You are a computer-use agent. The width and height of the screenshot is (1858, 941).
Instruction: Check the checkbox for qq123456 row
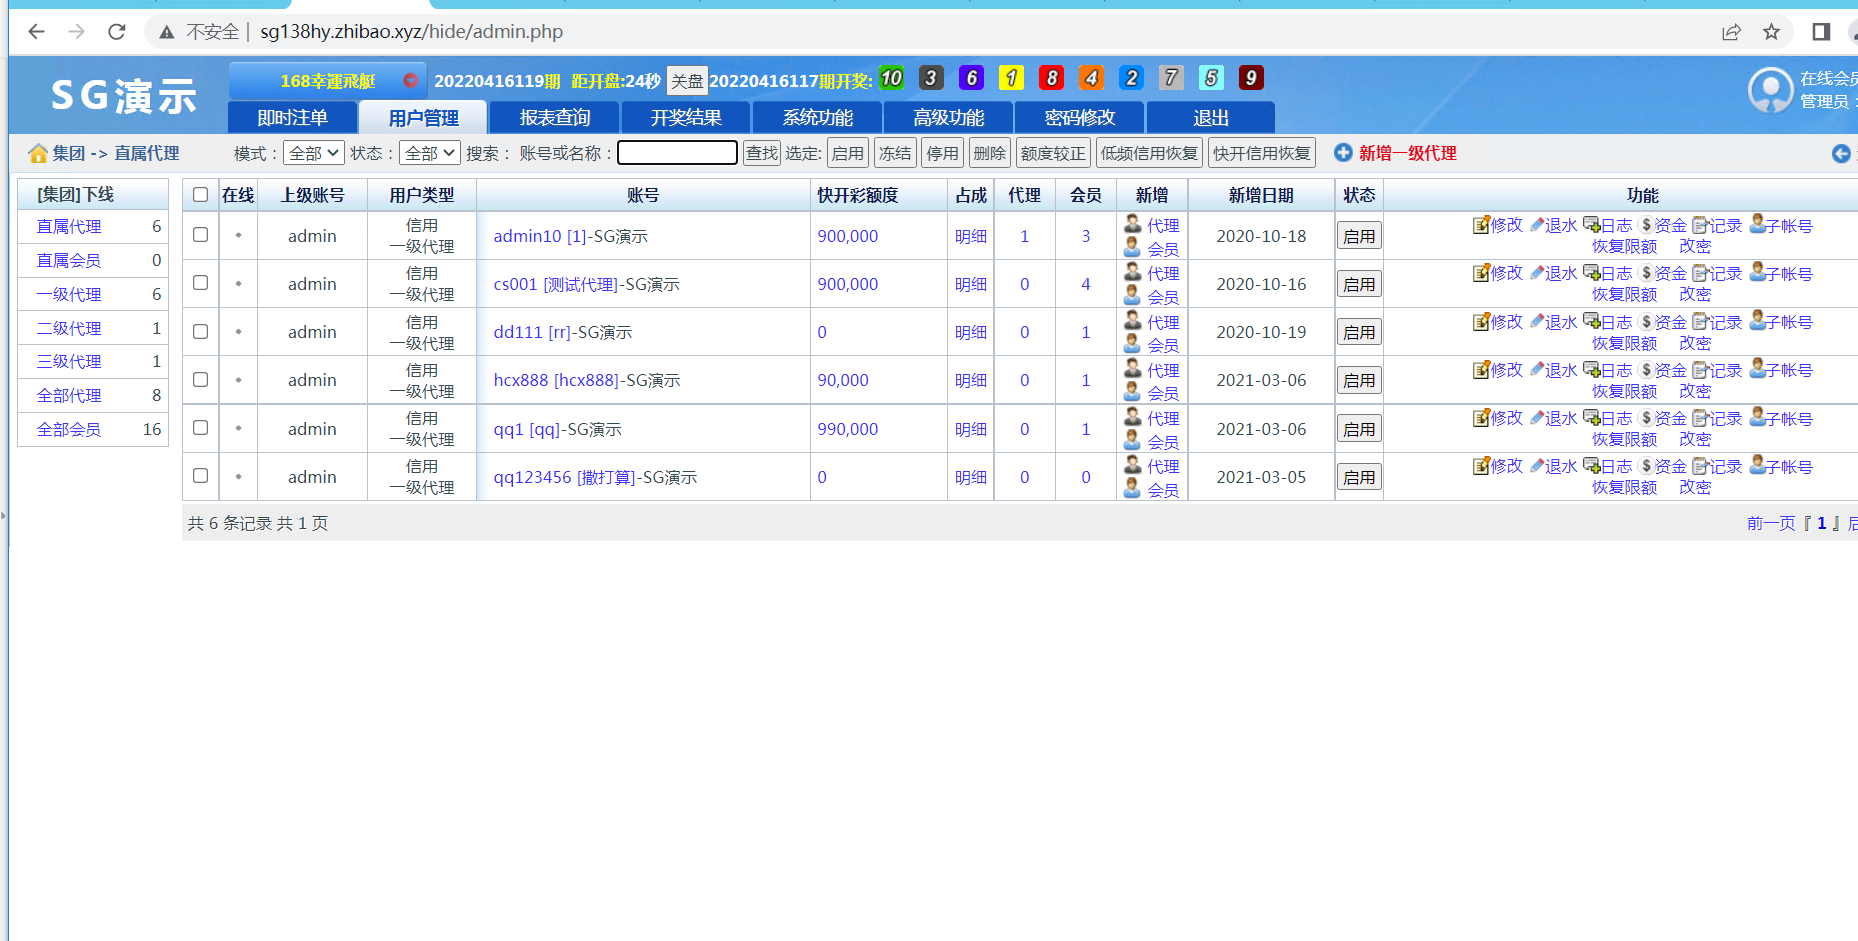click(200, 476)
